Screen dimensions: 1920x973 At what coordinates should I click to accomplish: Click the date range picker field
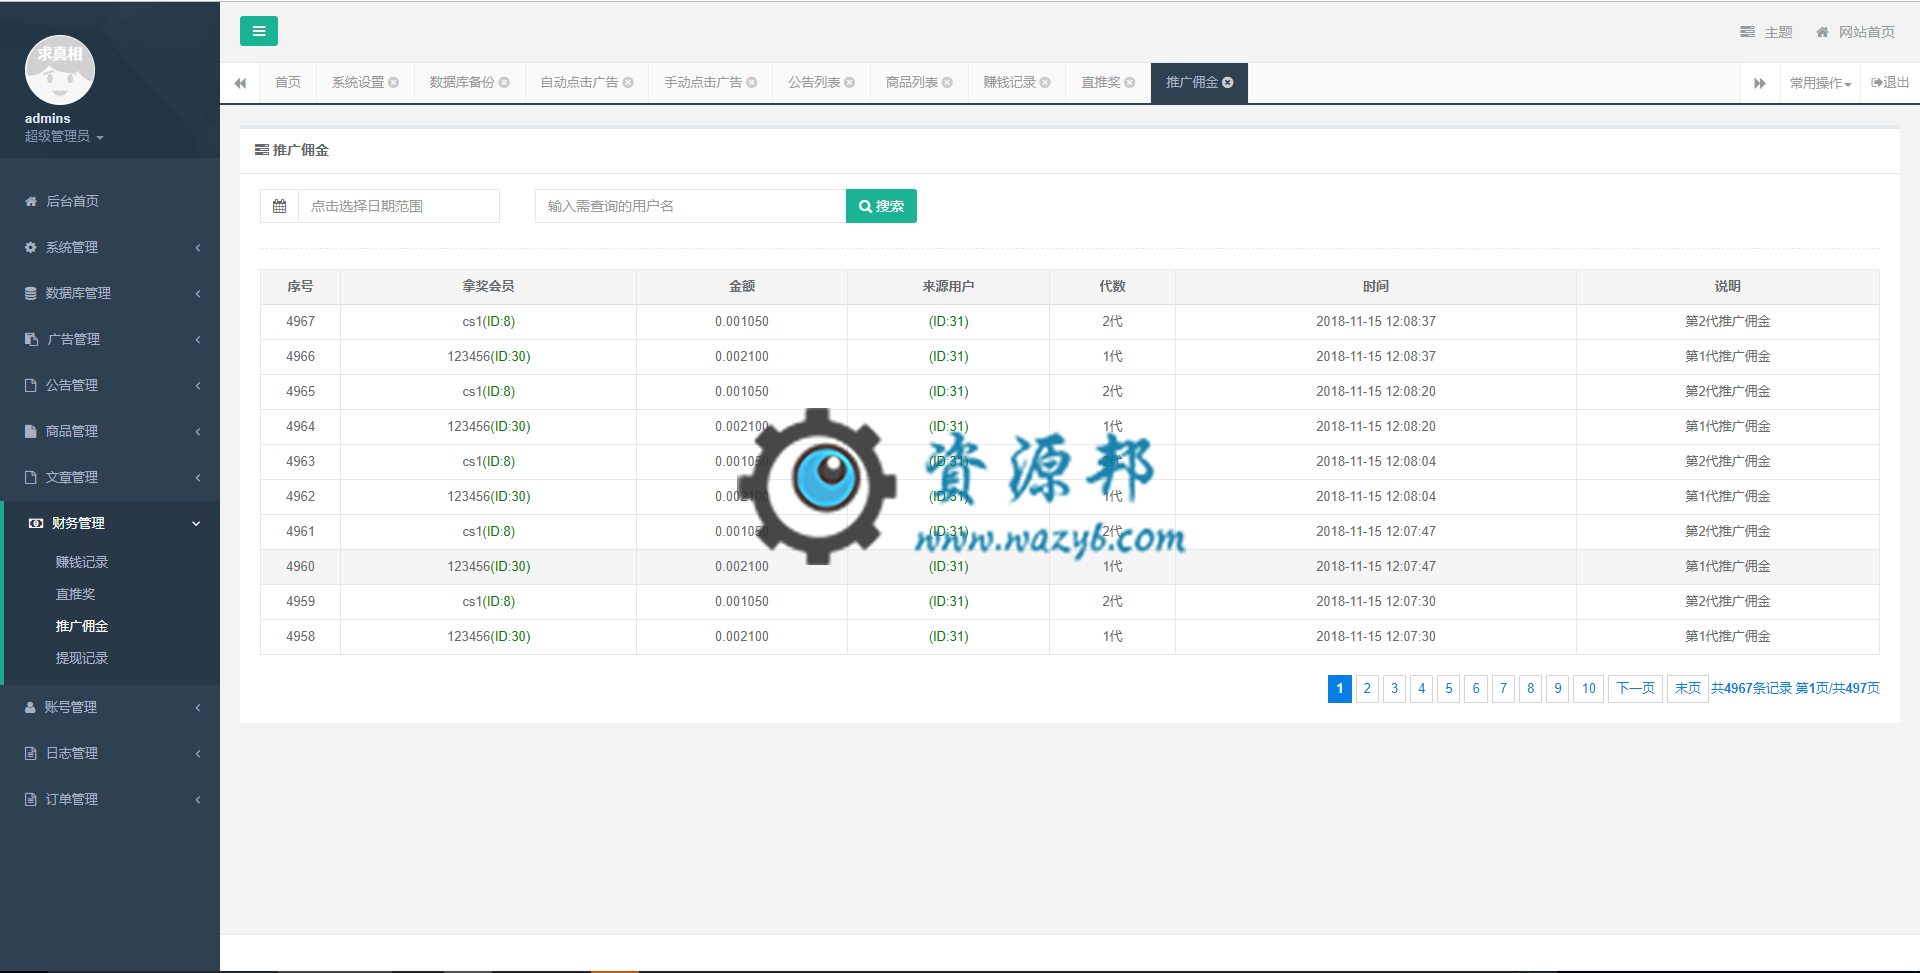point(399,206)
